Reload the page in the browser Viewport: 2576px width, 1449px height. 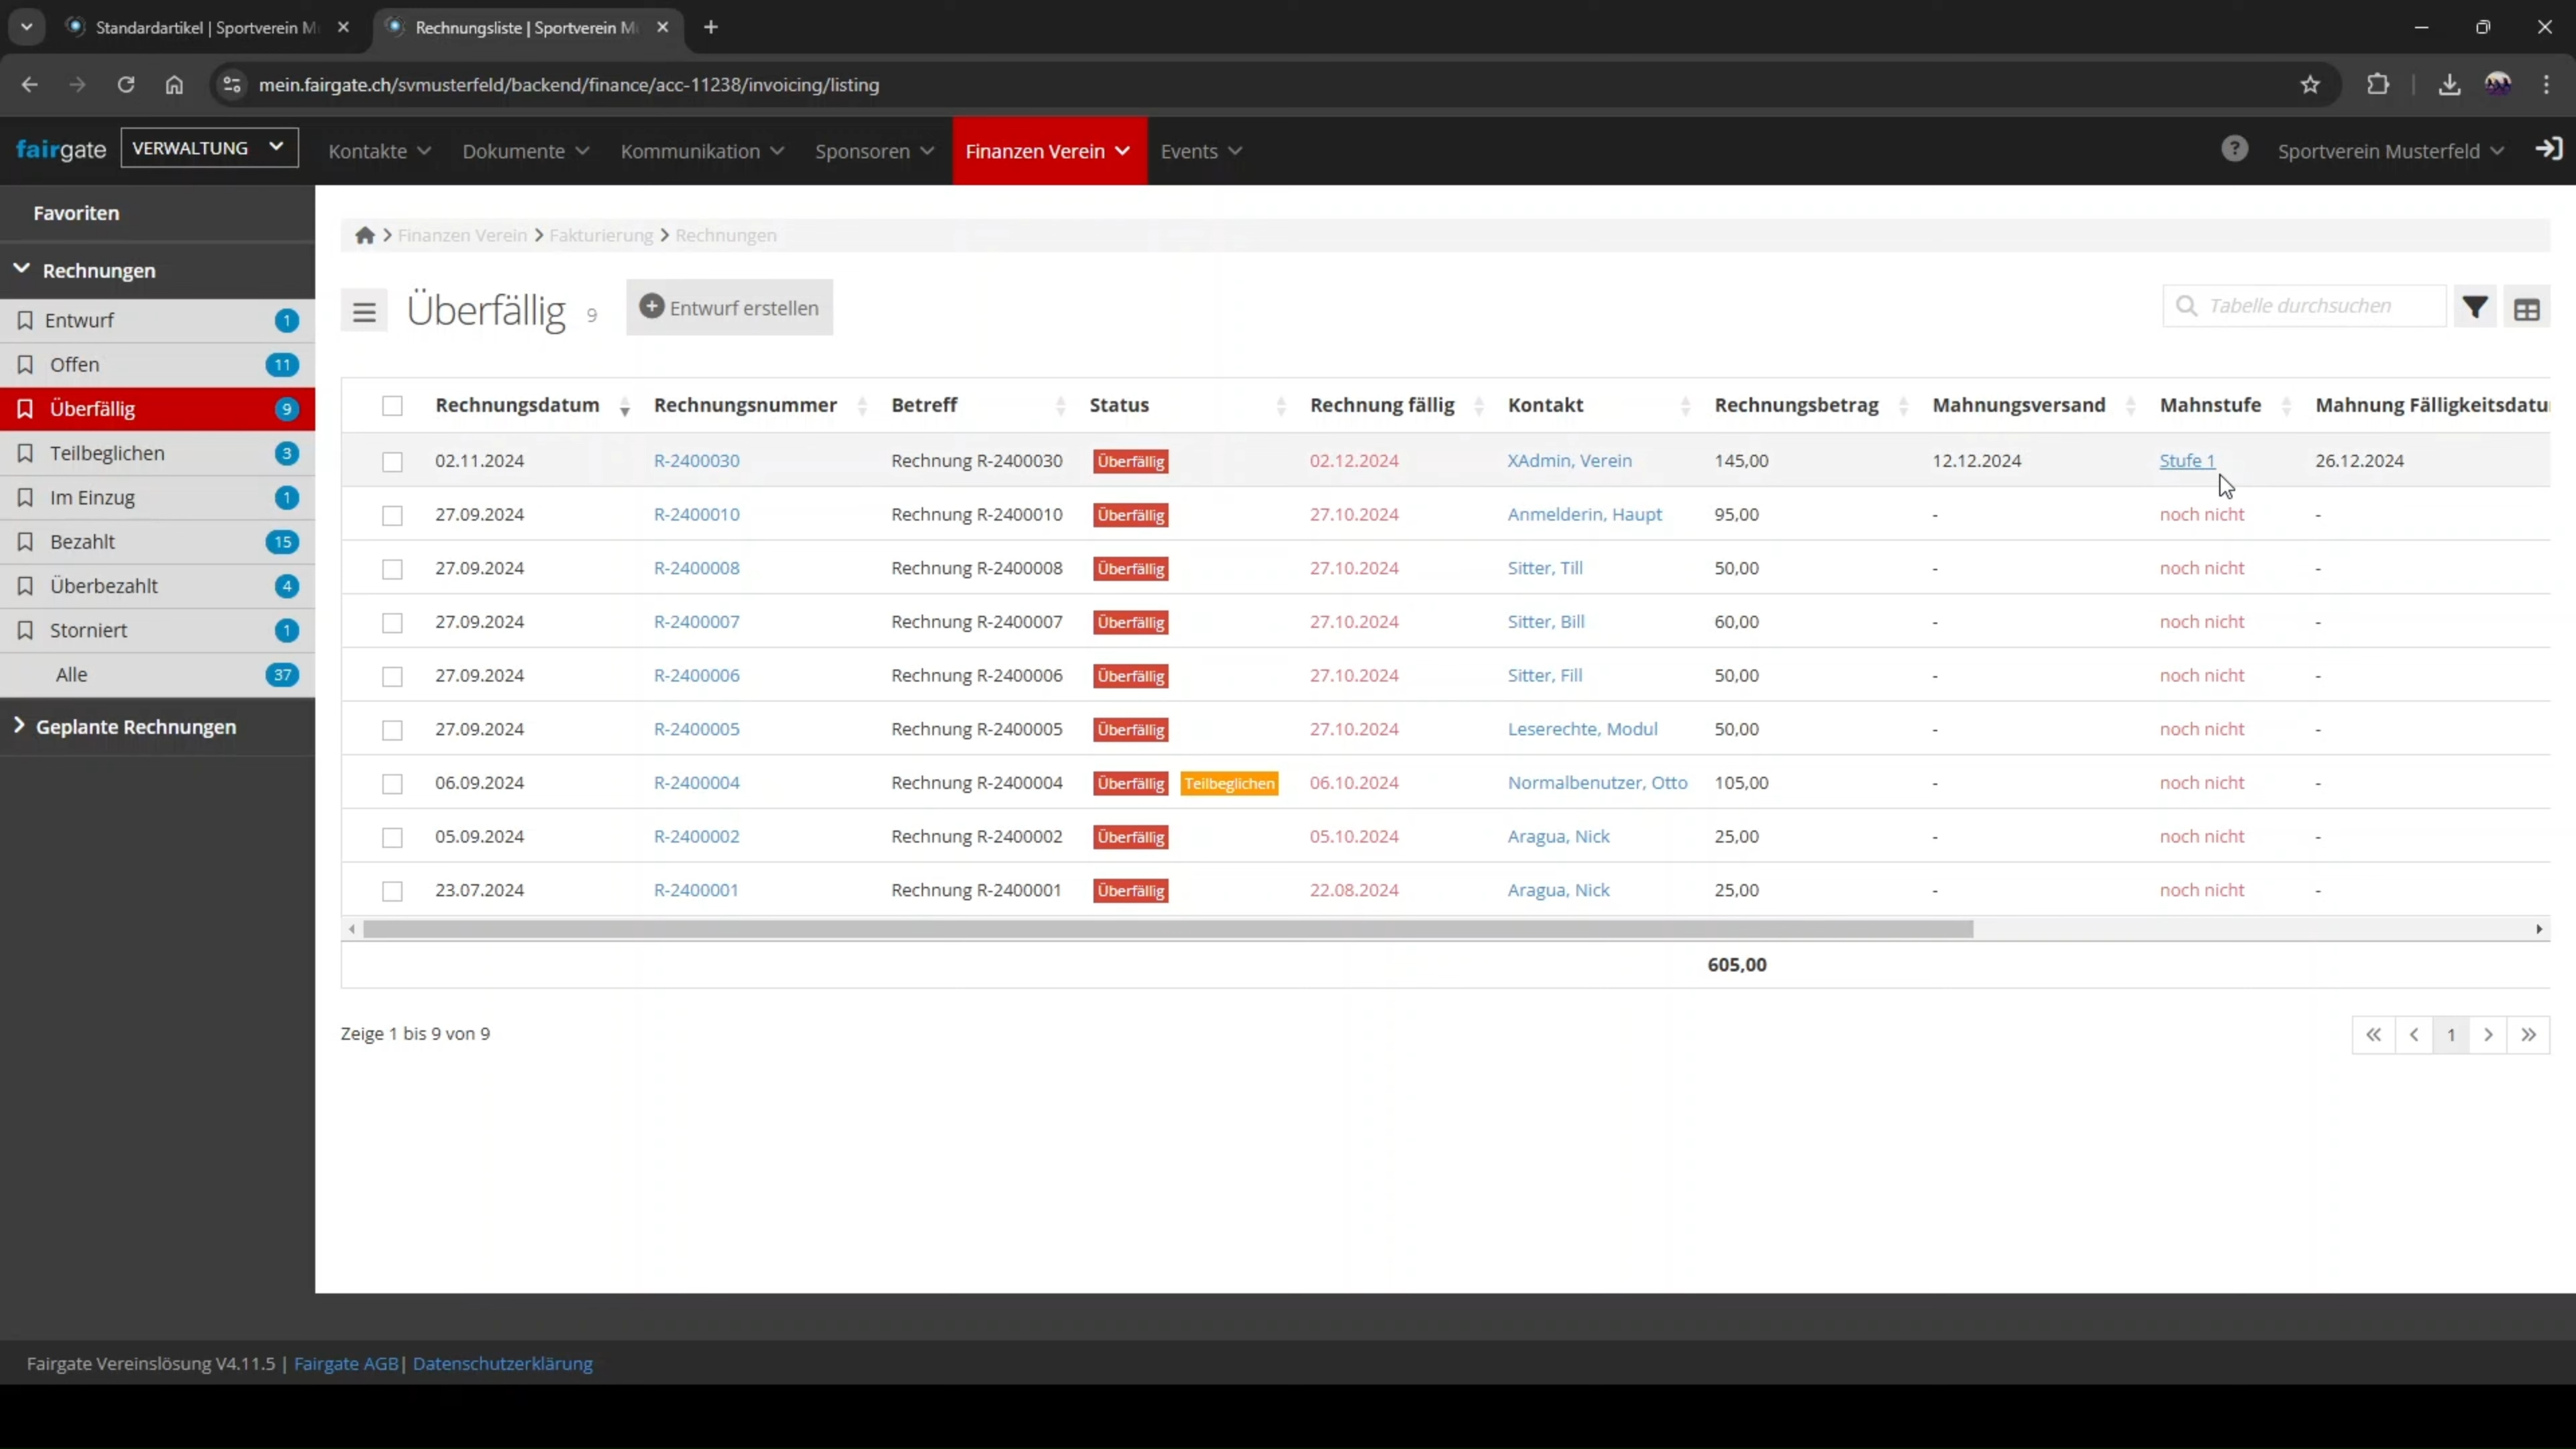point(125,85)
